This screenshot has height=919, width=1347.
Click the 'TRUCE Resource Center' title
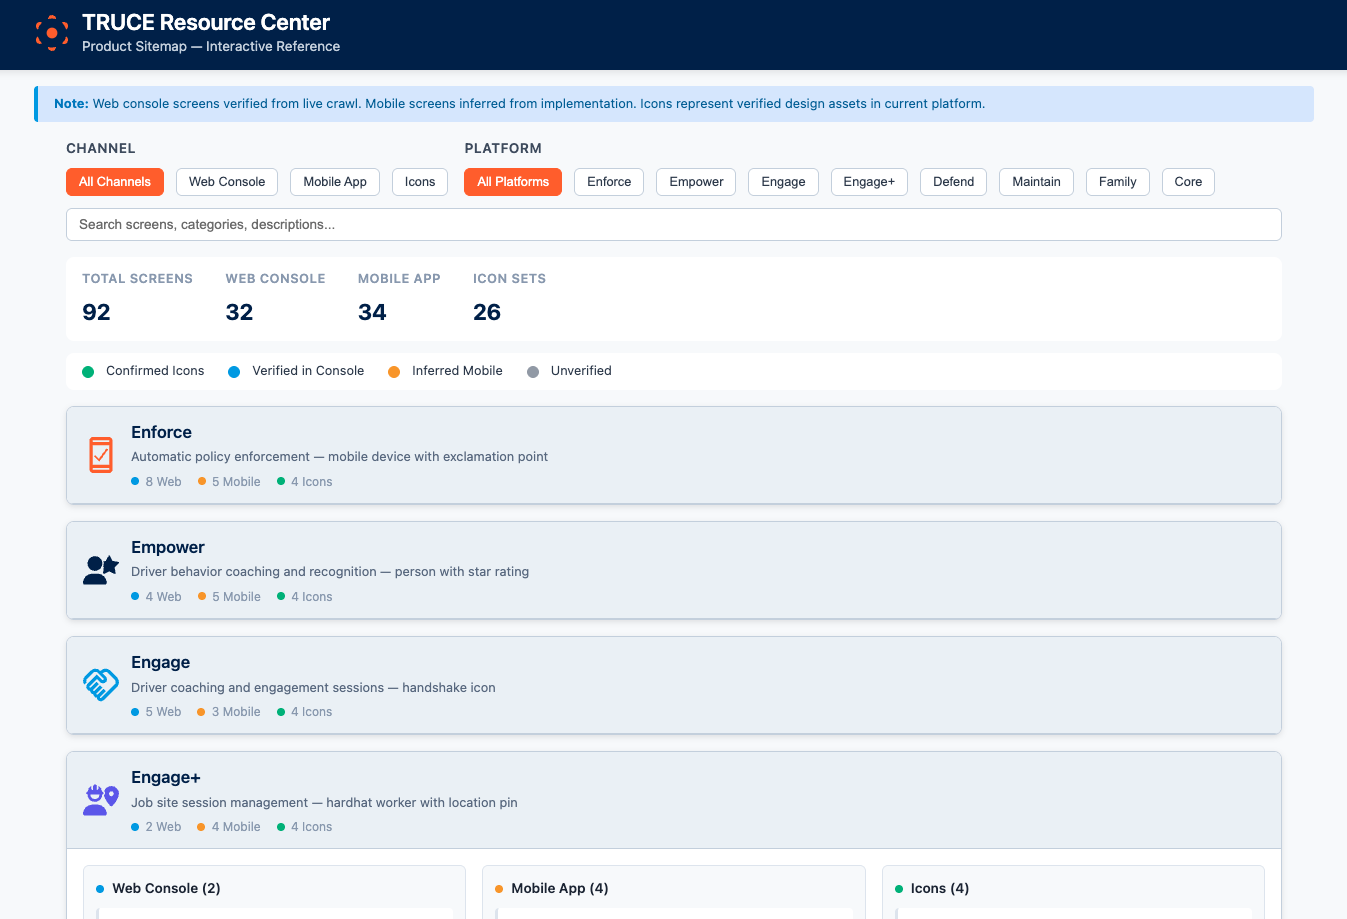tap(206, 23)
